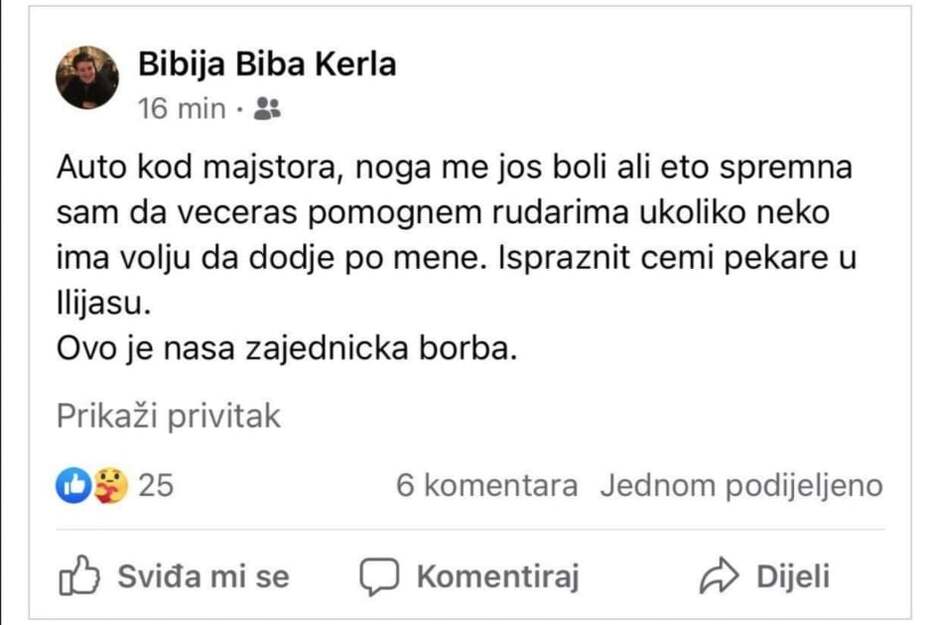Select the Komentiraj action item
The height and width of the screenshot is (625, 938).
click(x=500, y=576)
